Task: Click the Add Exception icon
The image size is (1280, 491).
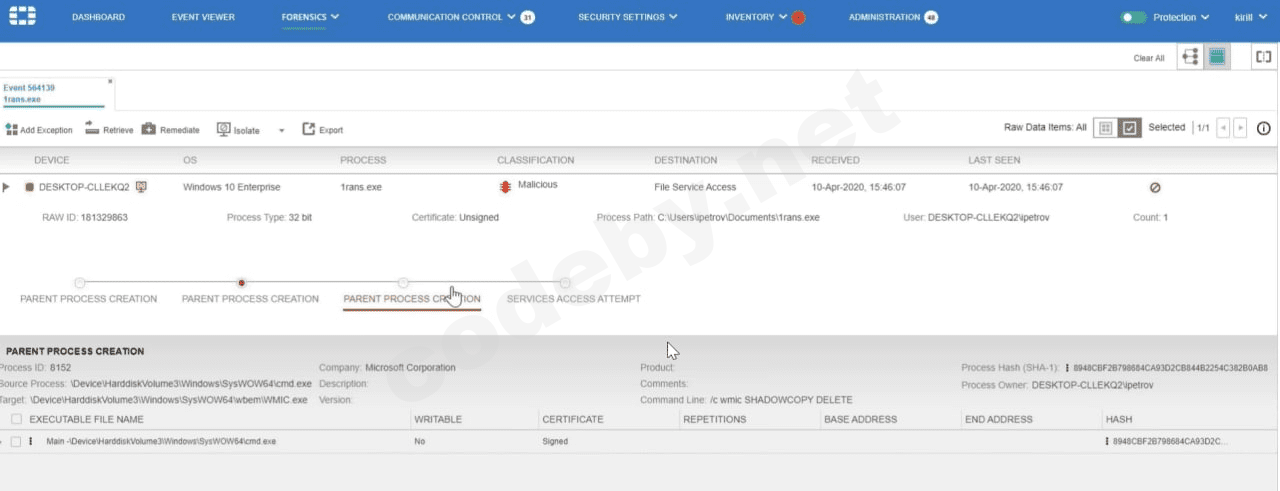Action: click(11, 130)
